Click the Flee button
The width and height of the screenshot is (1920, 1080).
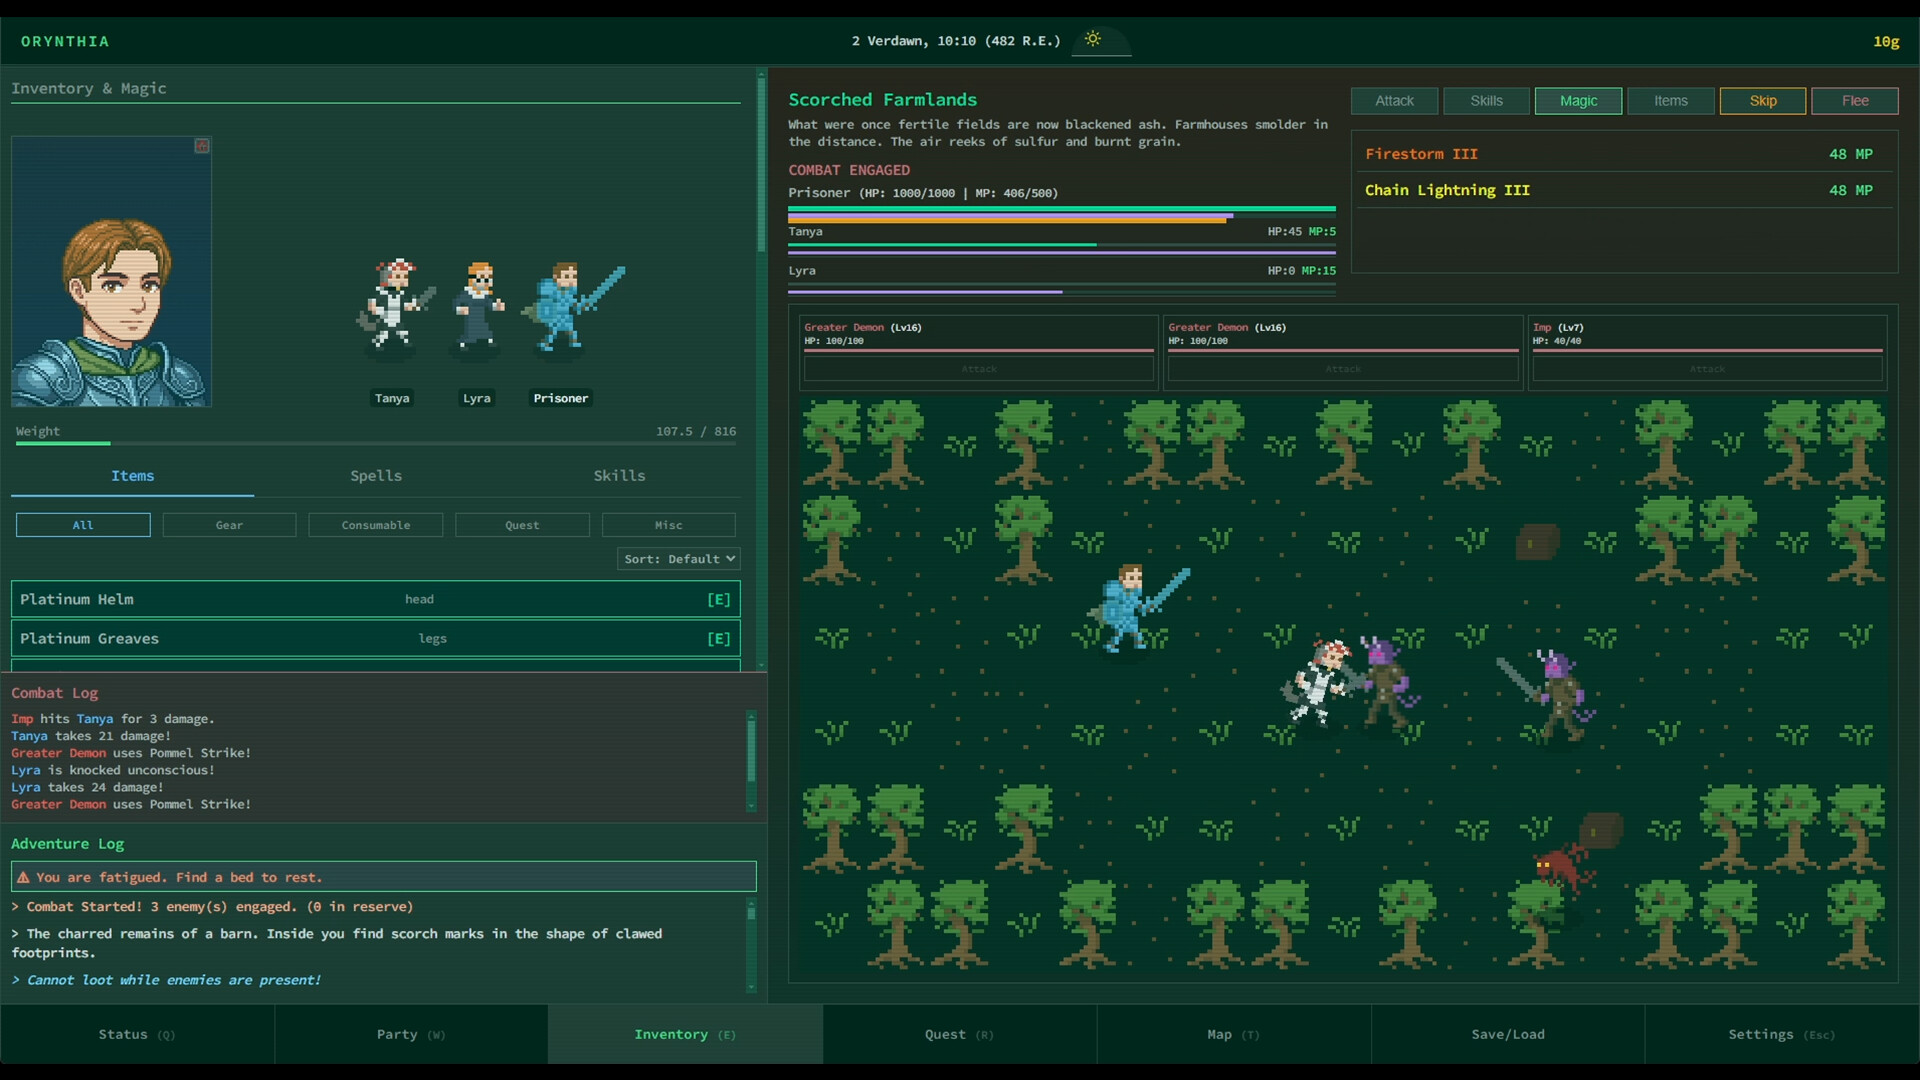[1854, 101]
